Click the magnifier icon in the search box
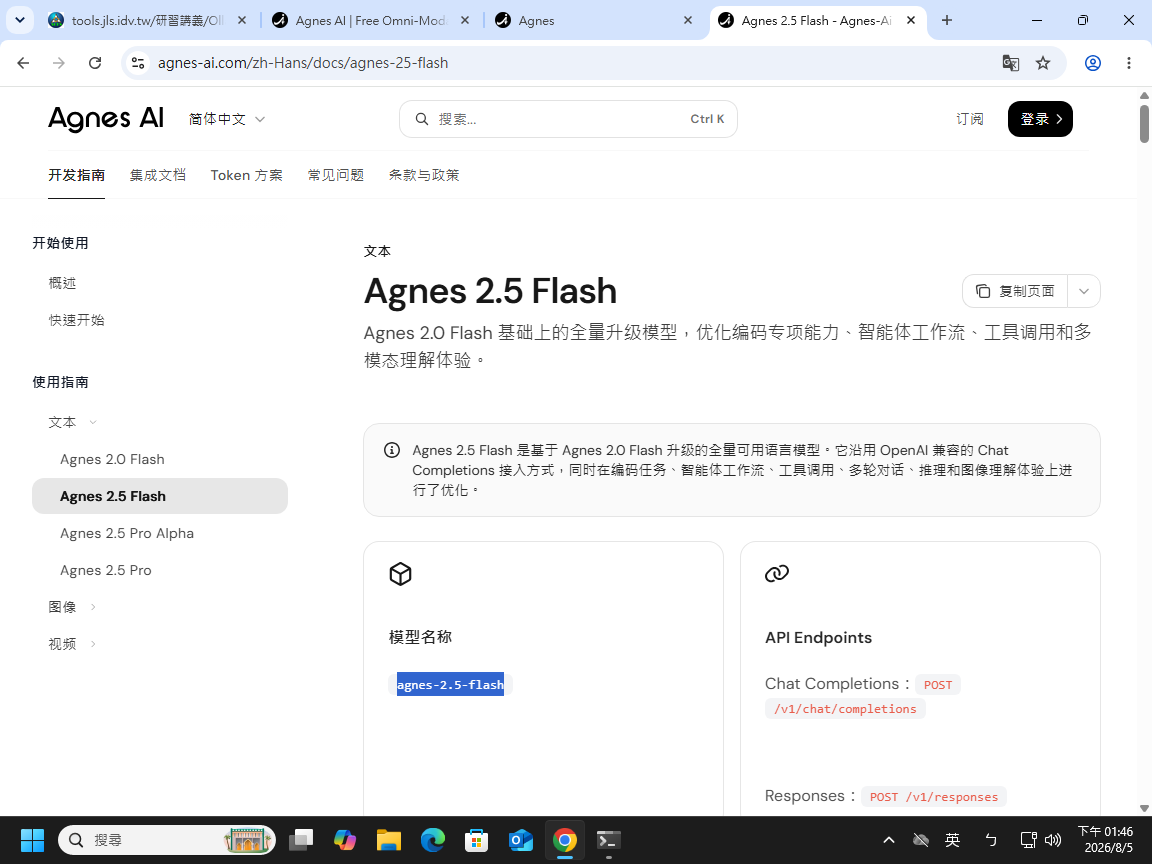Viewport: 1152px width, 864px height. [x=422, y=119]
